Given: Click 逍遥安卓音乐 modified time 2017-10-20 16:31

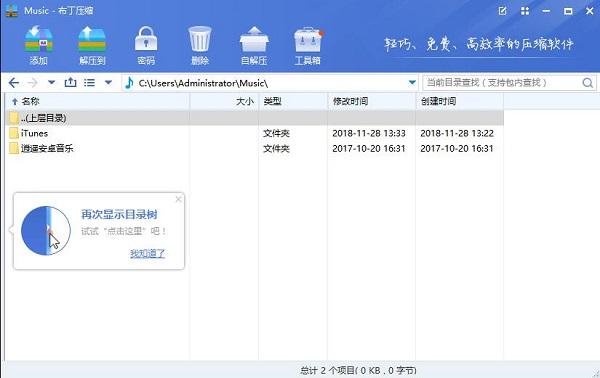Looking at the screenshot, I should point(369,148).
